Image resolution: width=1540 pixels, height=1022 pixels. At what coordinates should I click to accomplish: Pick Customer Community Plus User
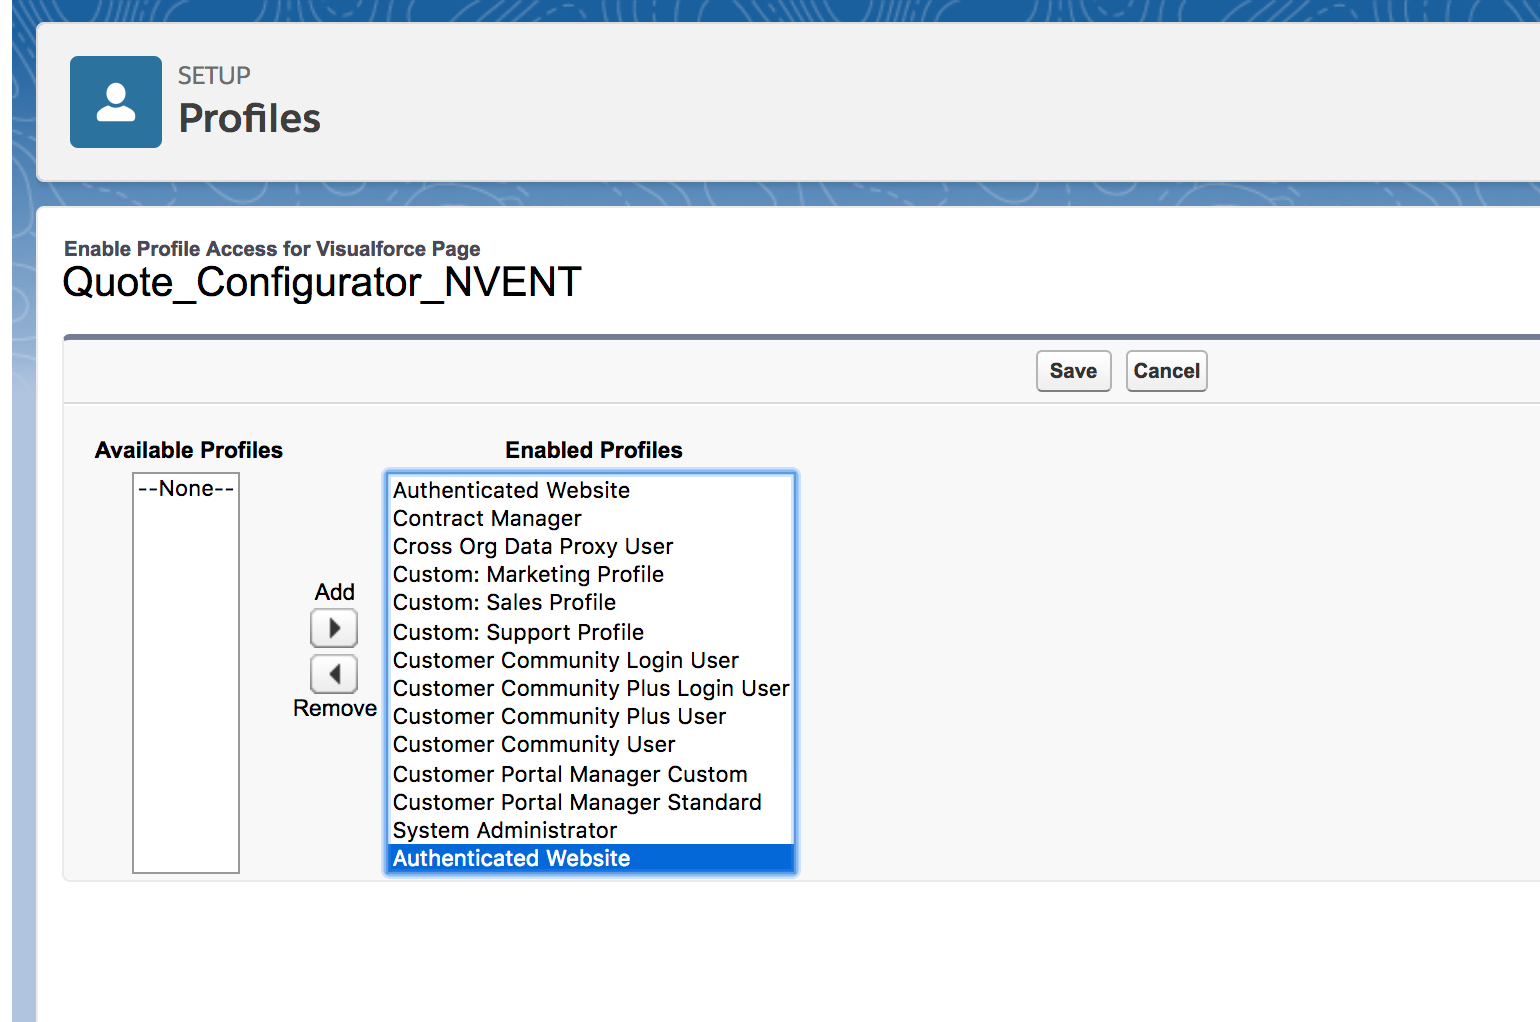click(559, 717)
